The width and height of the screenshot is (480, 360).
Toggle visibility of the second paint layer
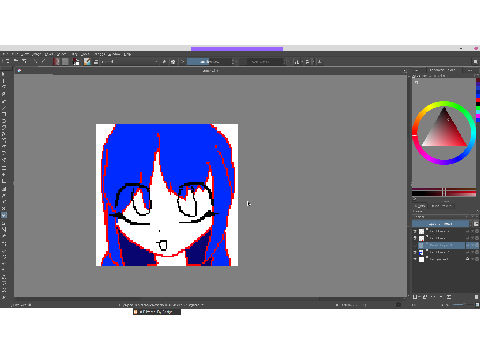click(x=415, y=238)
